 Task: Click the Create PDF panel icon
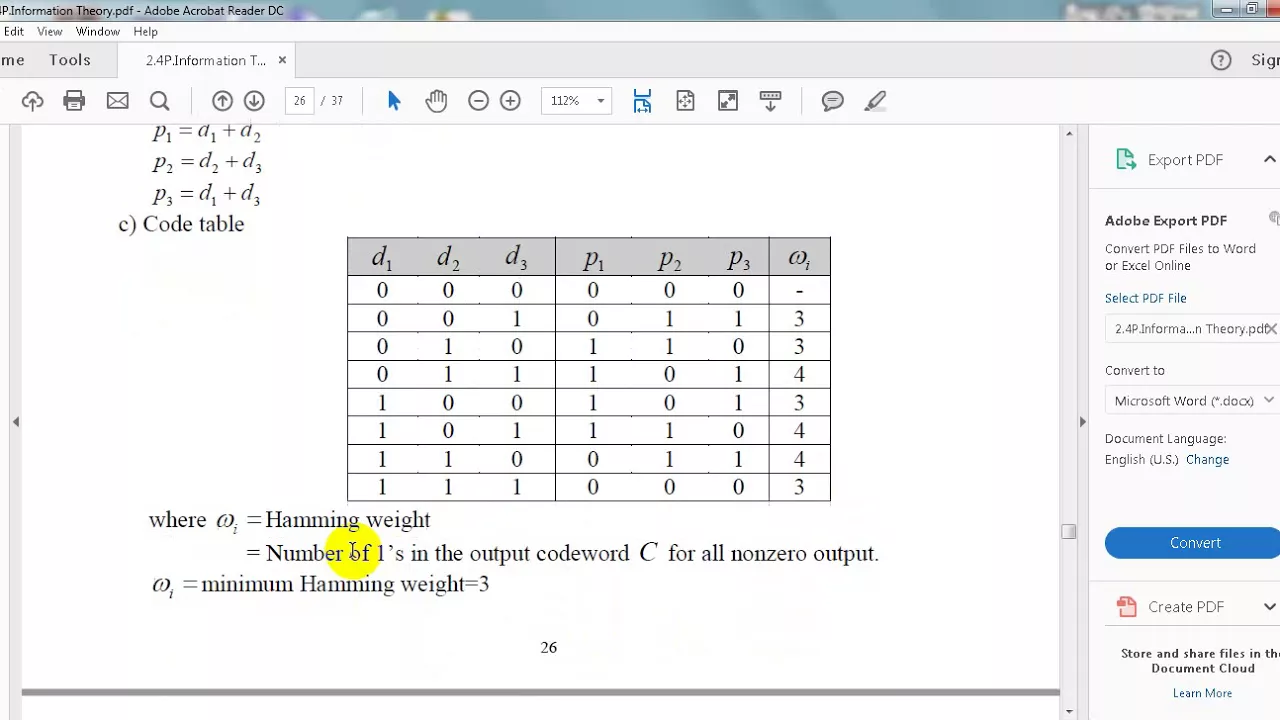pyautogui.click(x=1127, y=606)
